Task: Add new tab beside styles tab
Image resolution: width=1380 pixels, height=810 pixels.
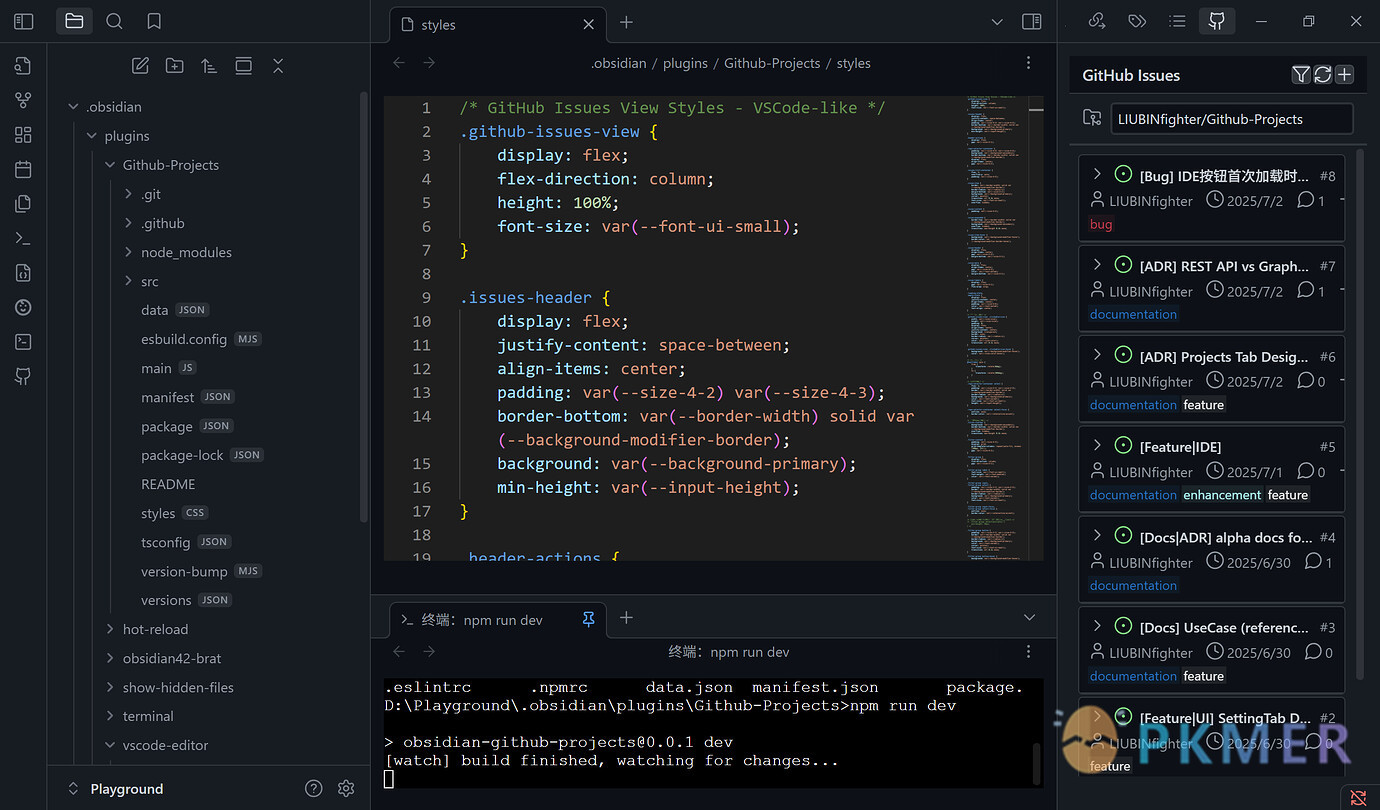Action: [x=626, y=22]
